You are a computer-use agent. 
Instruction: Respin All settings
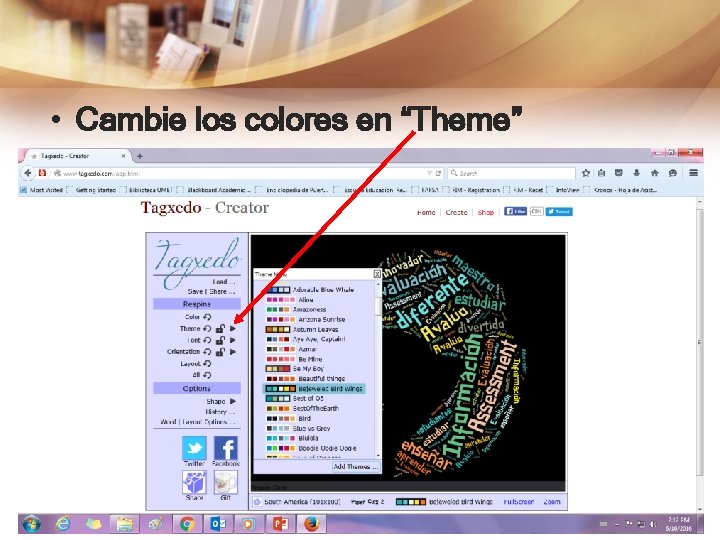coord(208,375)
